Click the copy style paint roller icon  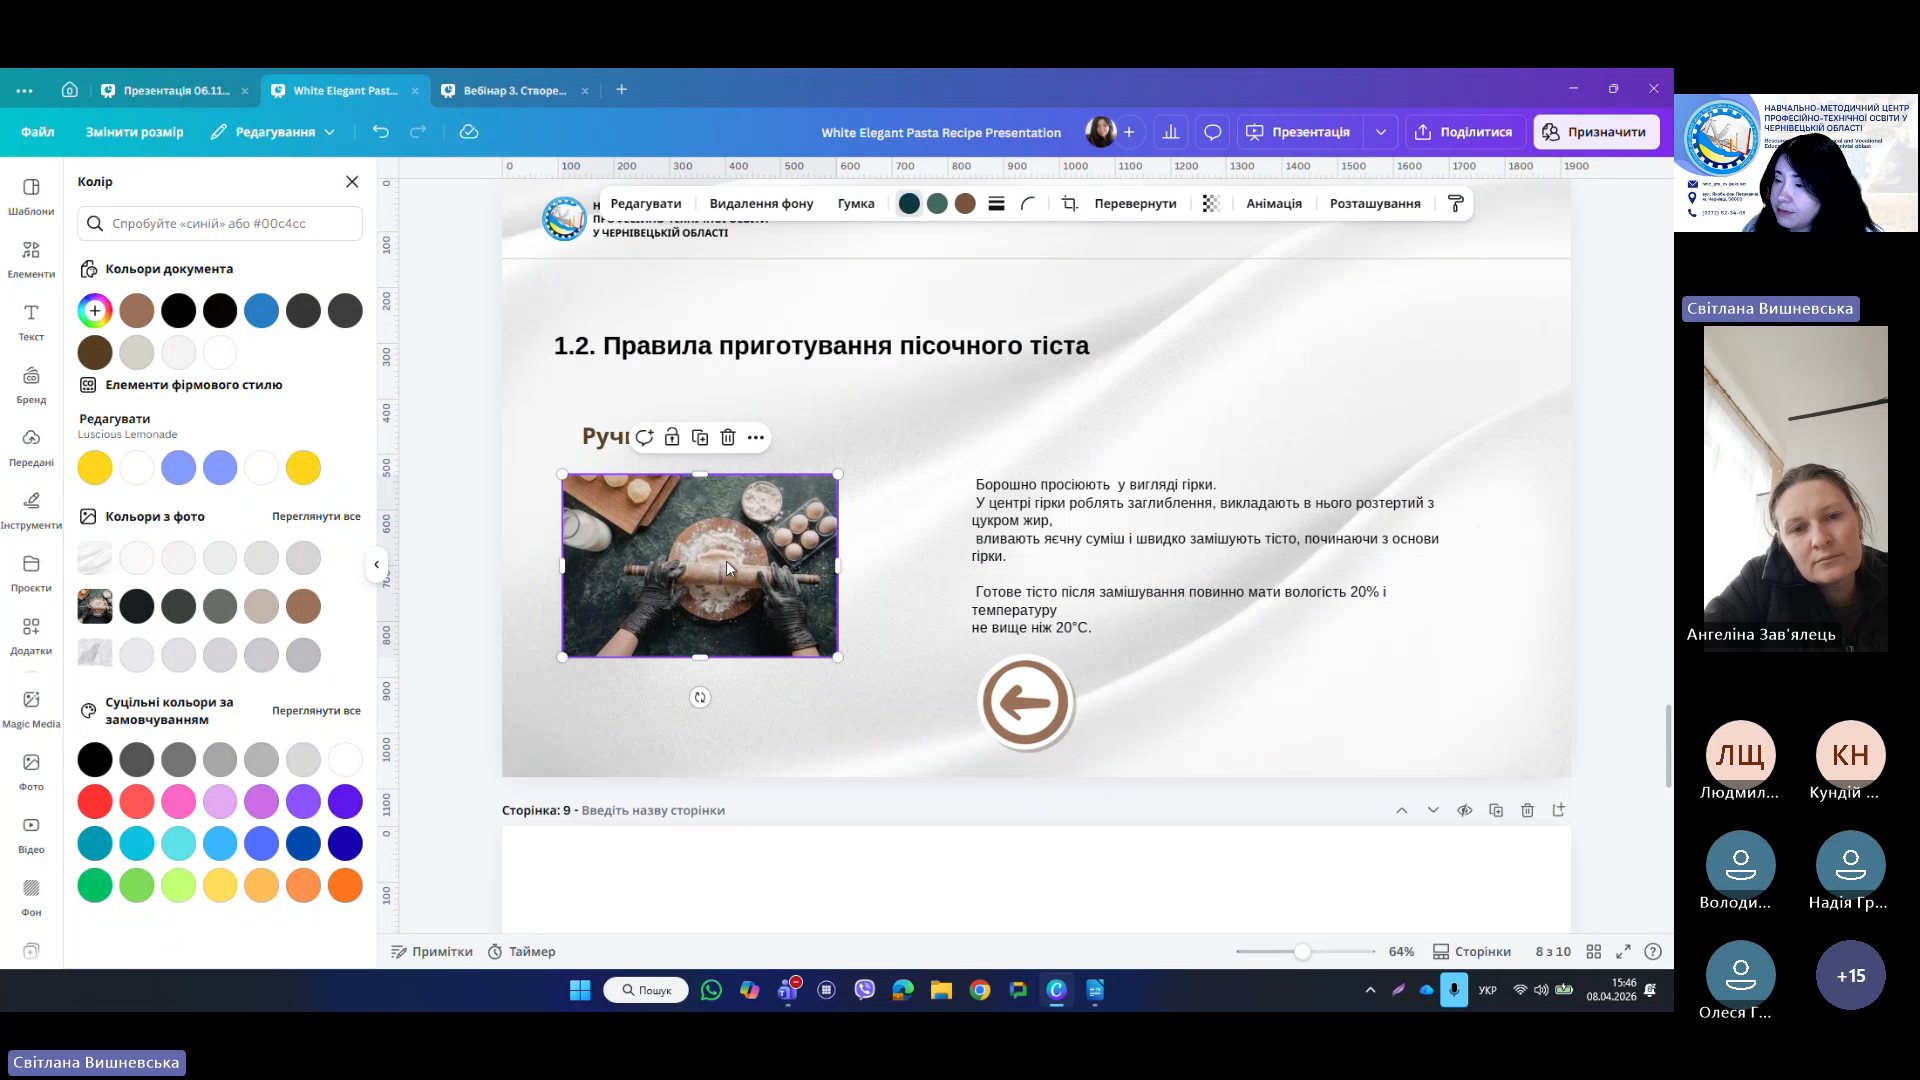1456,204
